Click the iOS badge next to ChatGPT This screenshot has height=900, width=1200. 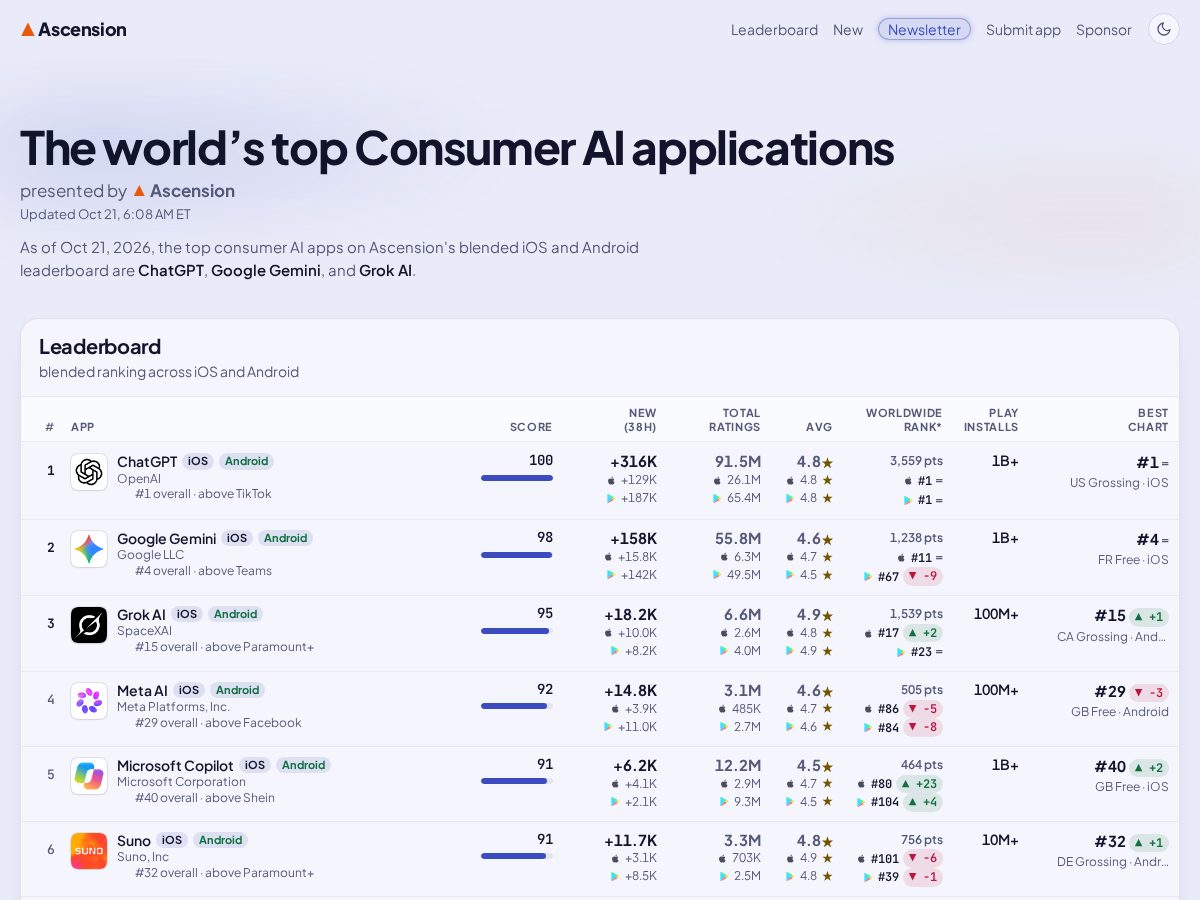click(x=198, y=461)
